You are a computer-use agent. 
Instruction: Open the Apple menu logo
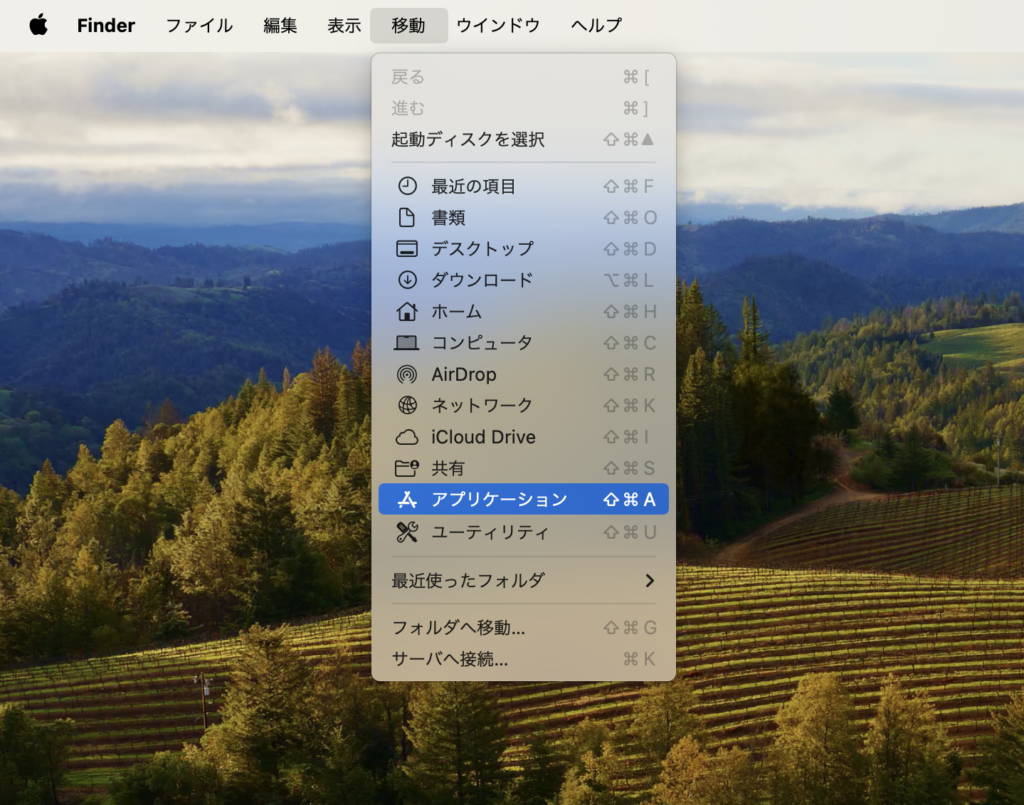[x=38, y=25]
